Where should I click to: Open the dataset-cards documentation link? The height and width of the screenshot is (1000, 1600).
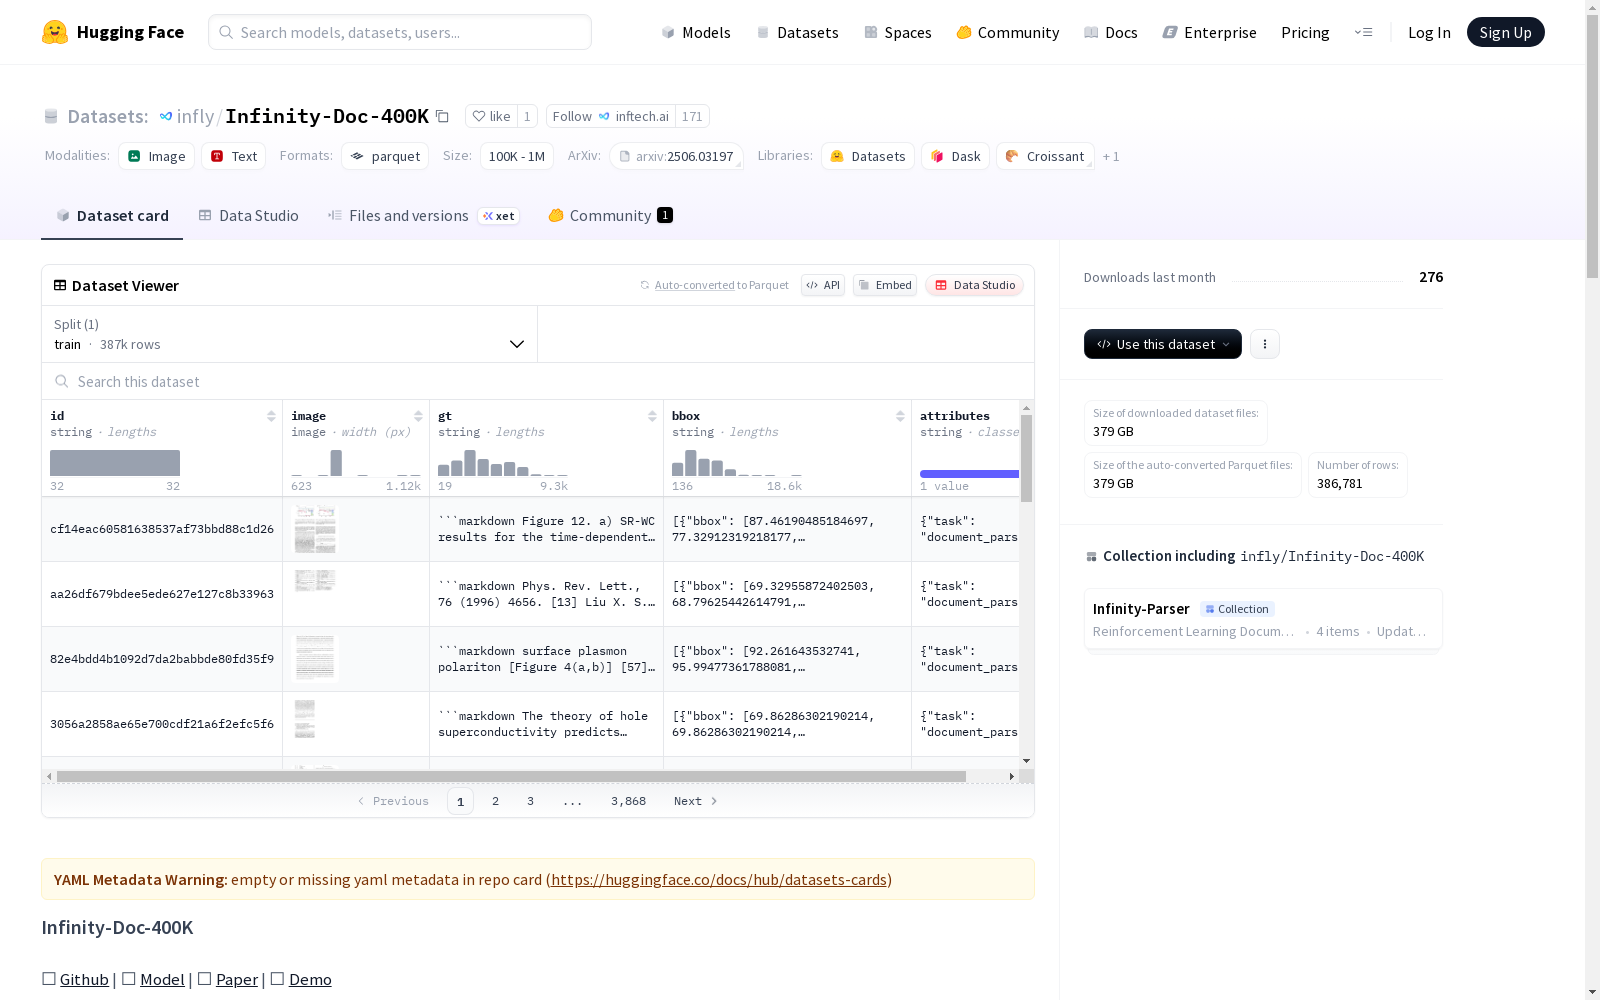click(719, 879)
